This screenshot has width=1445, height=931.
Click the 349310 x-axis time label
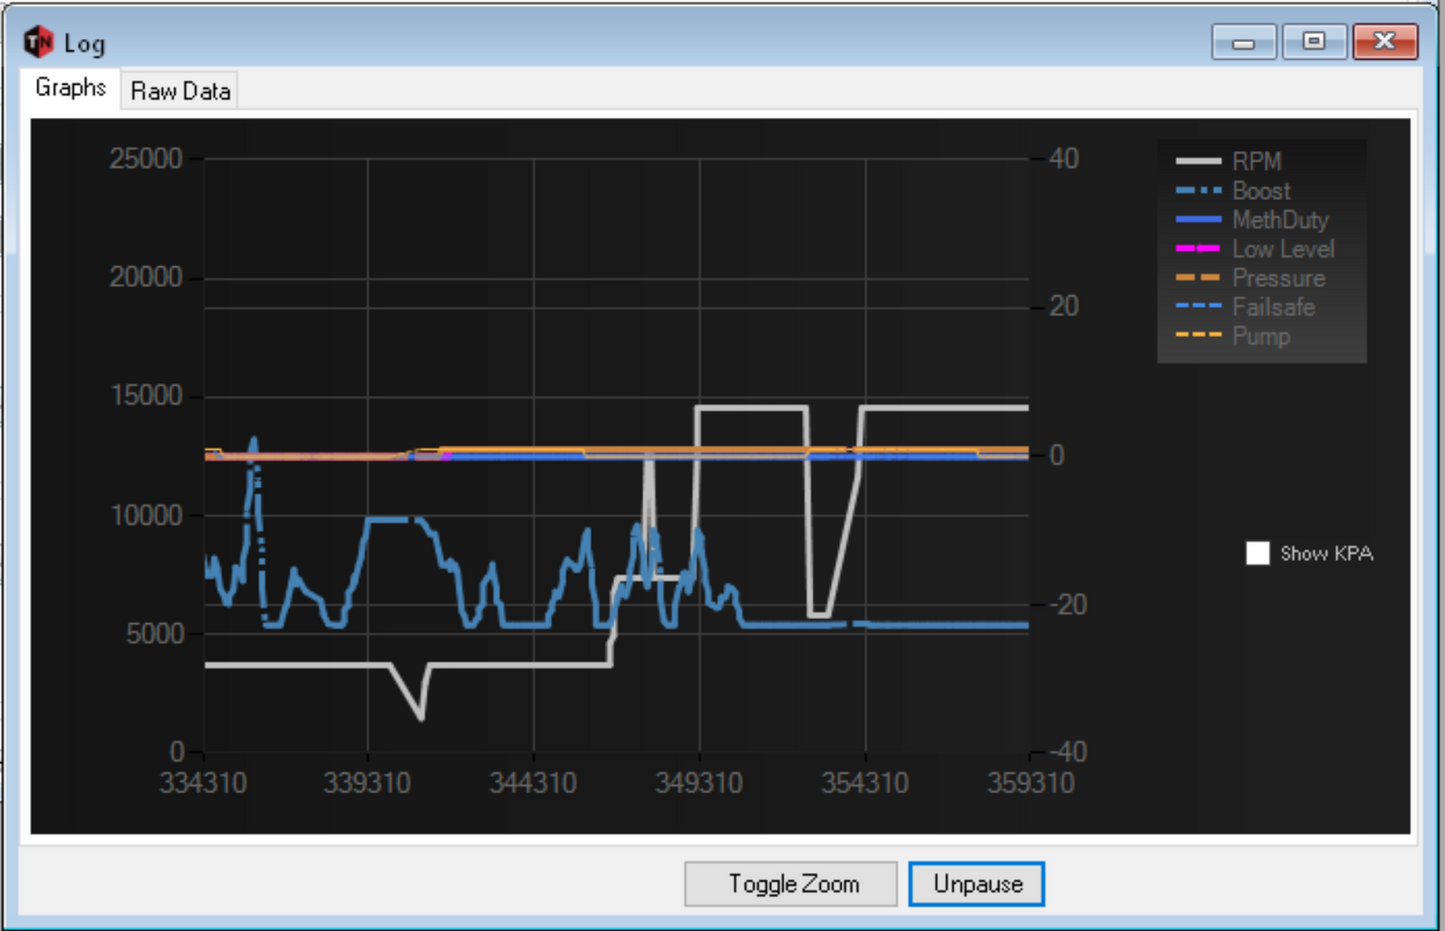click(699, 782)
